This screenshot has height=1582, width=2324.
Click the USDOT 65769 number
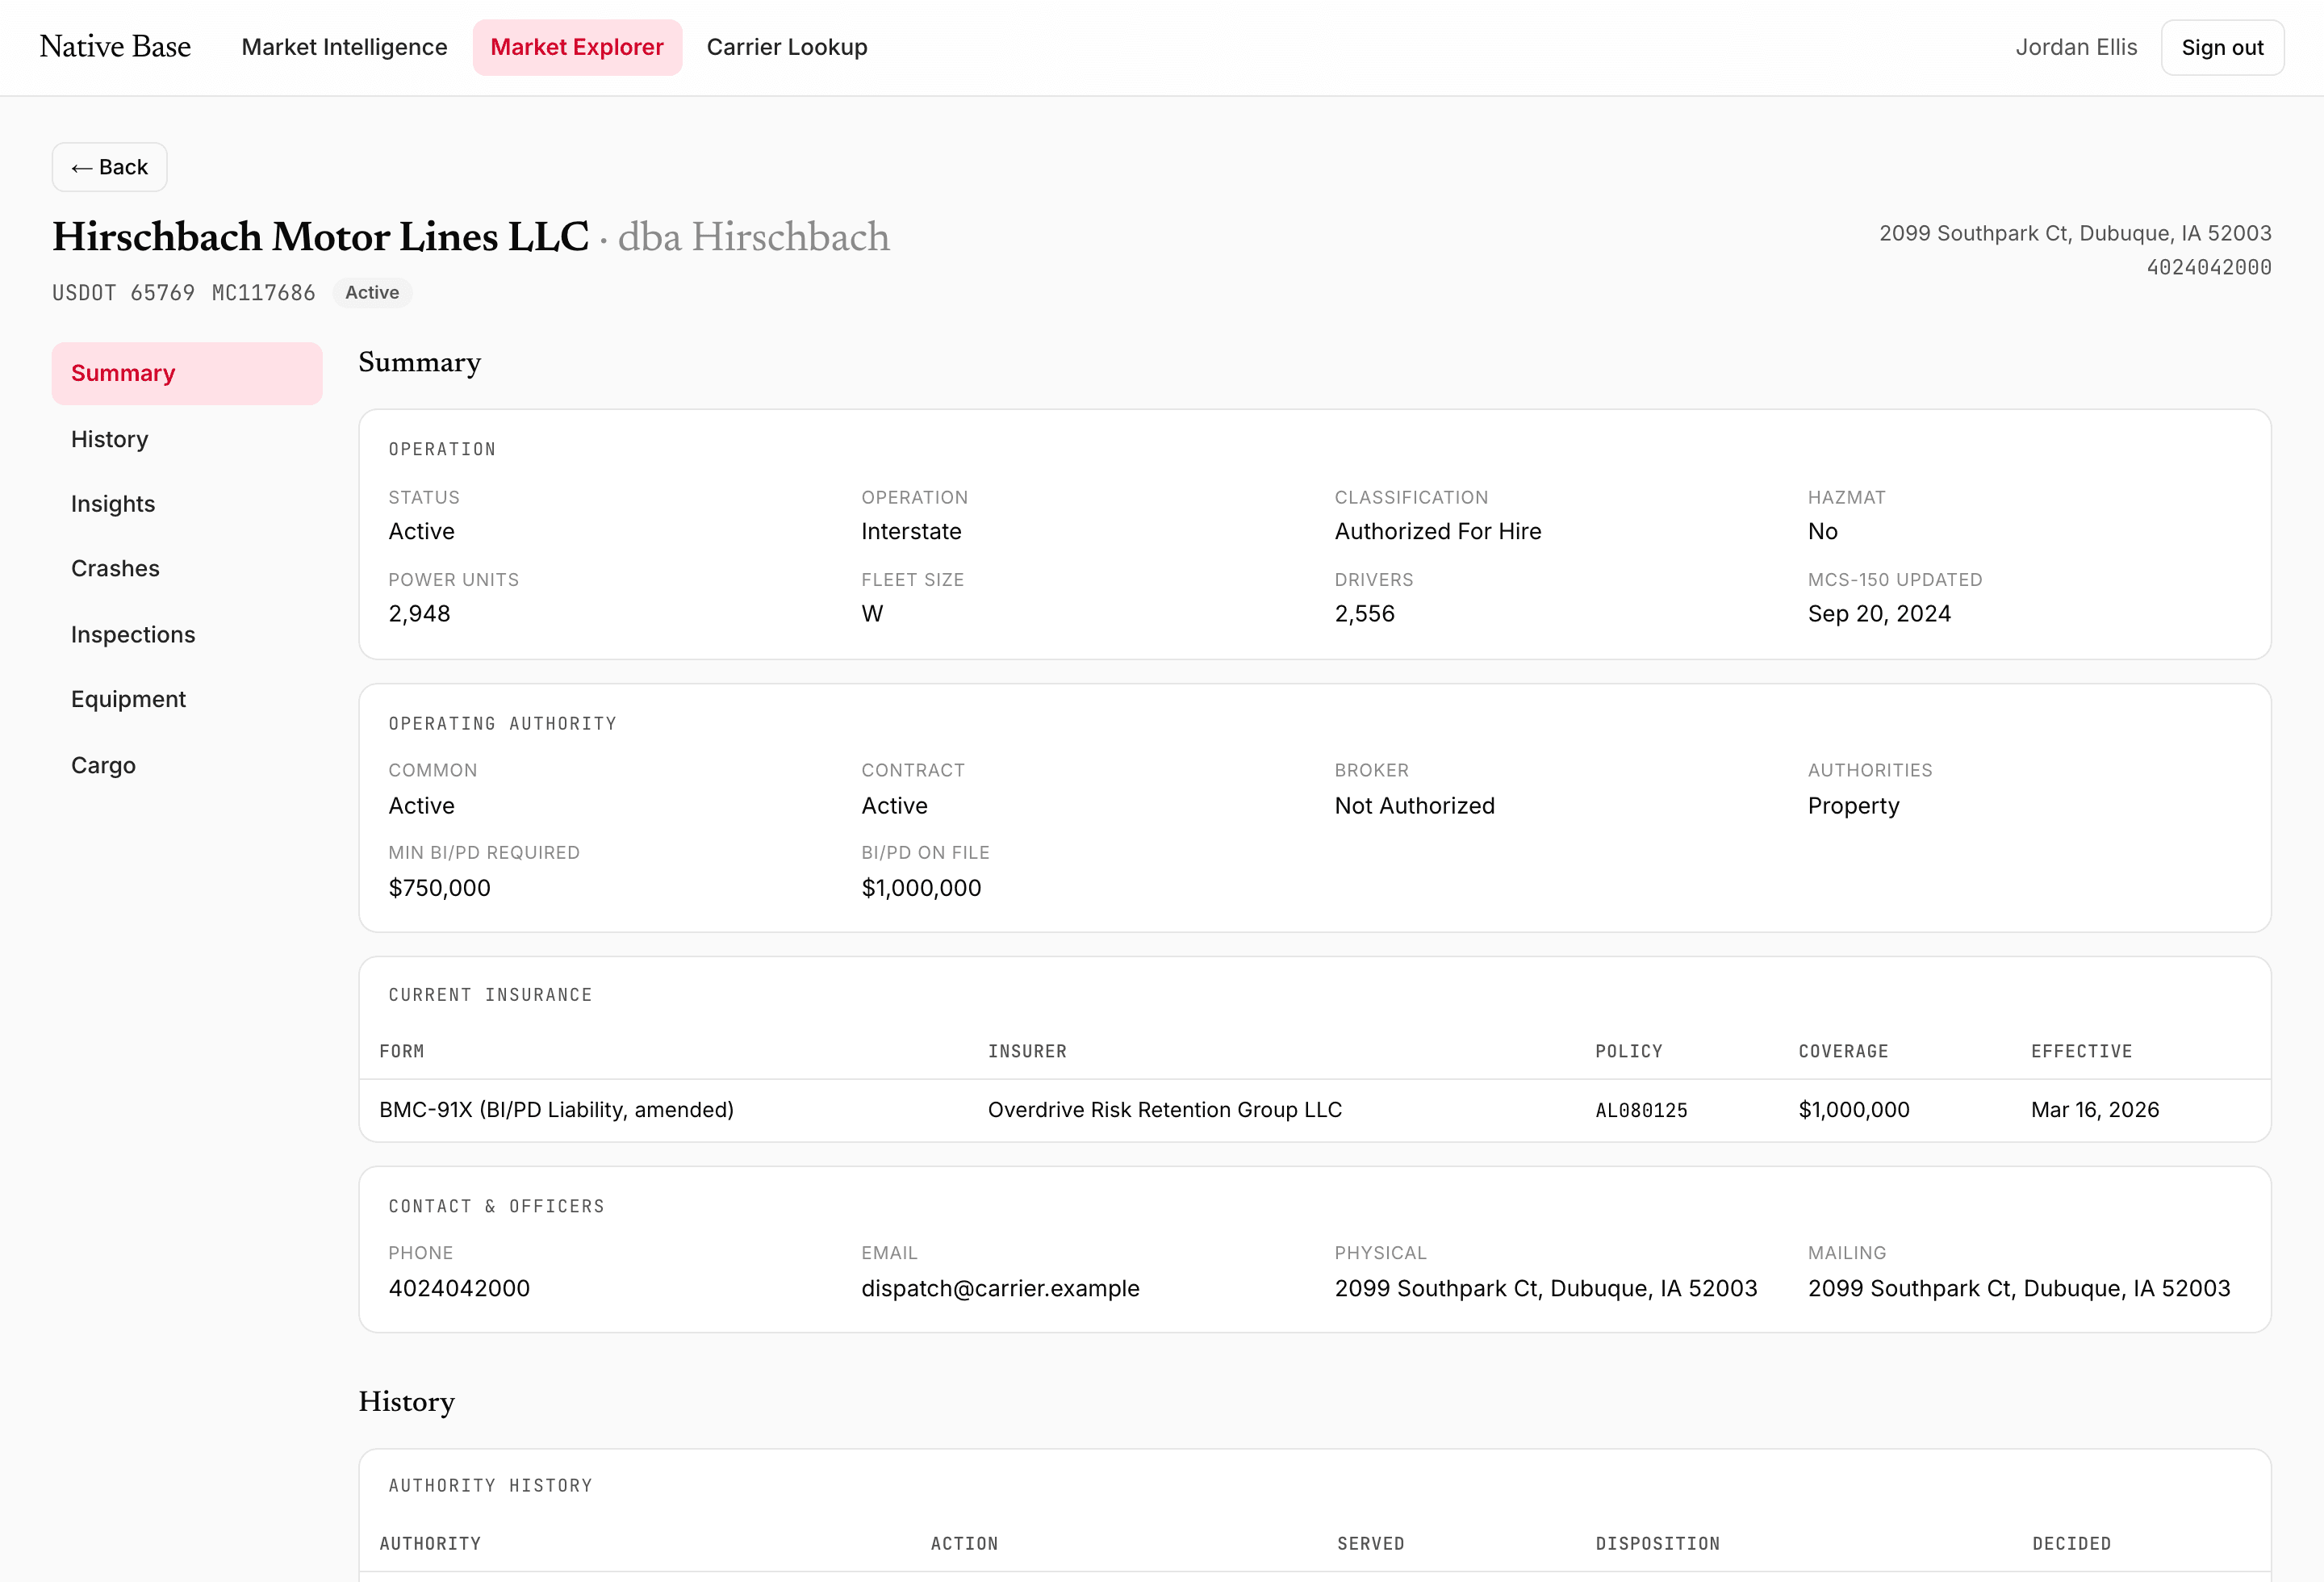123,293
